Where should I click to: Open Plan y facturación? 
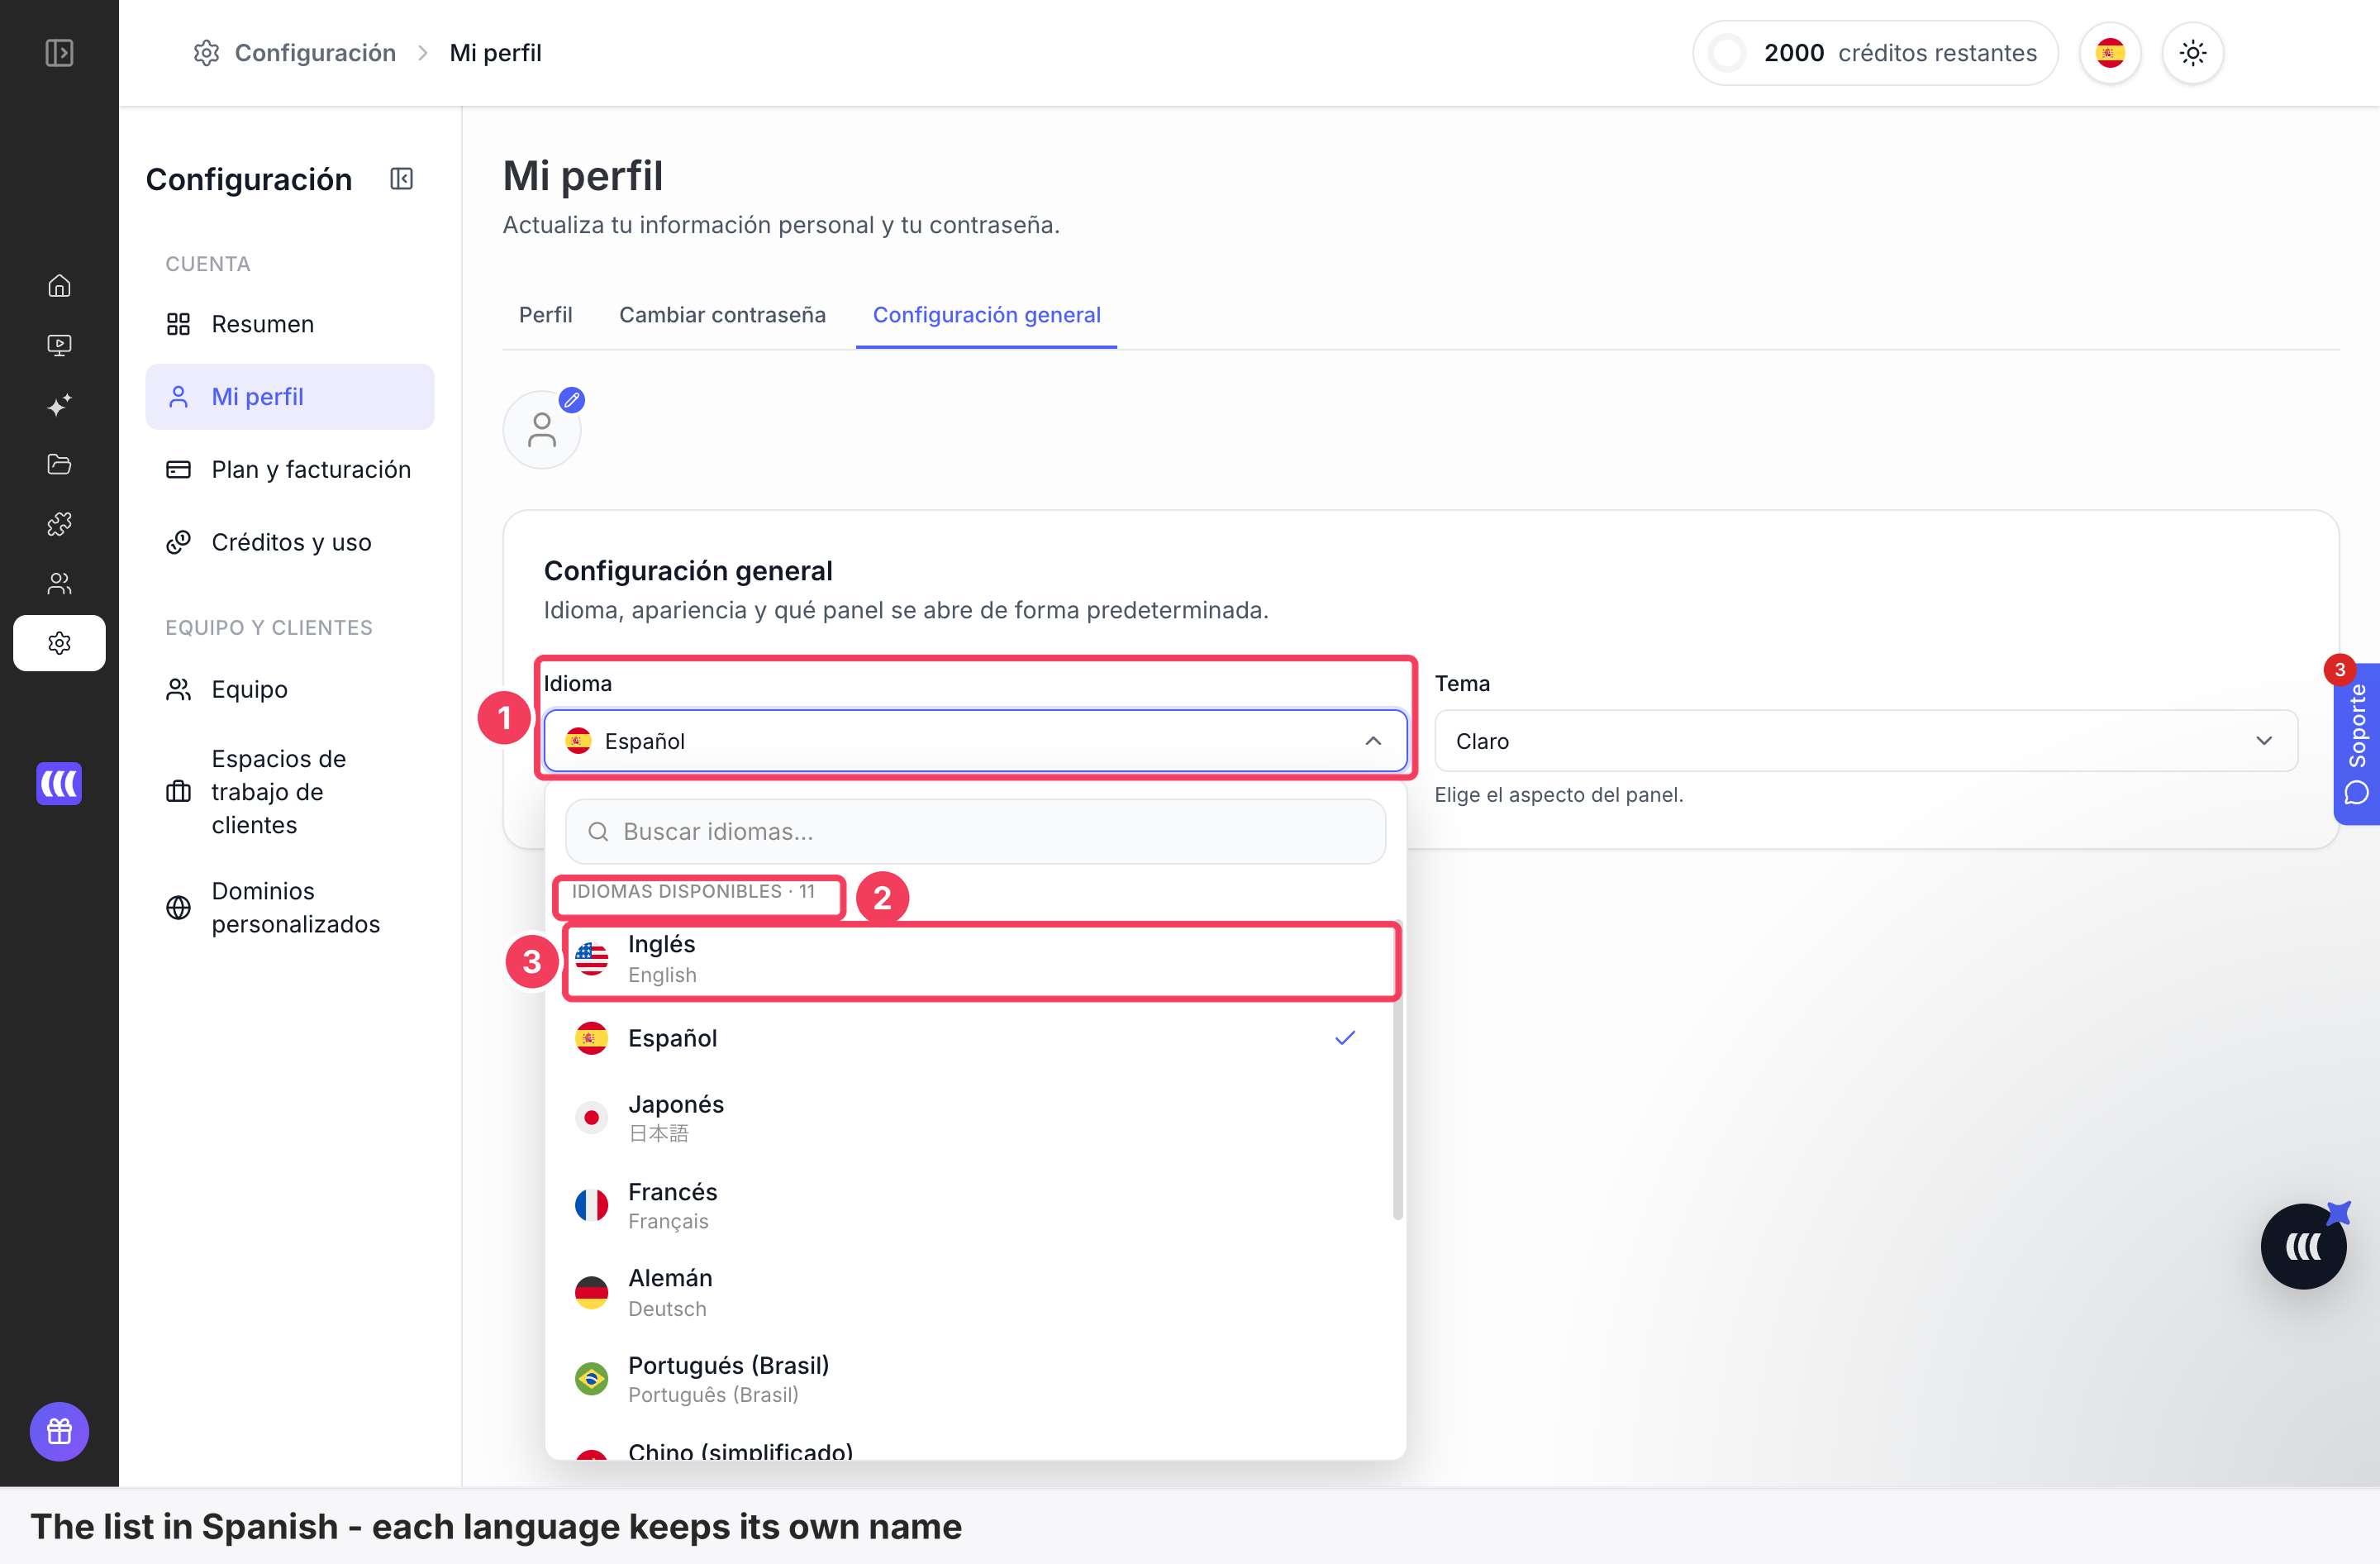tap(290, 469)
